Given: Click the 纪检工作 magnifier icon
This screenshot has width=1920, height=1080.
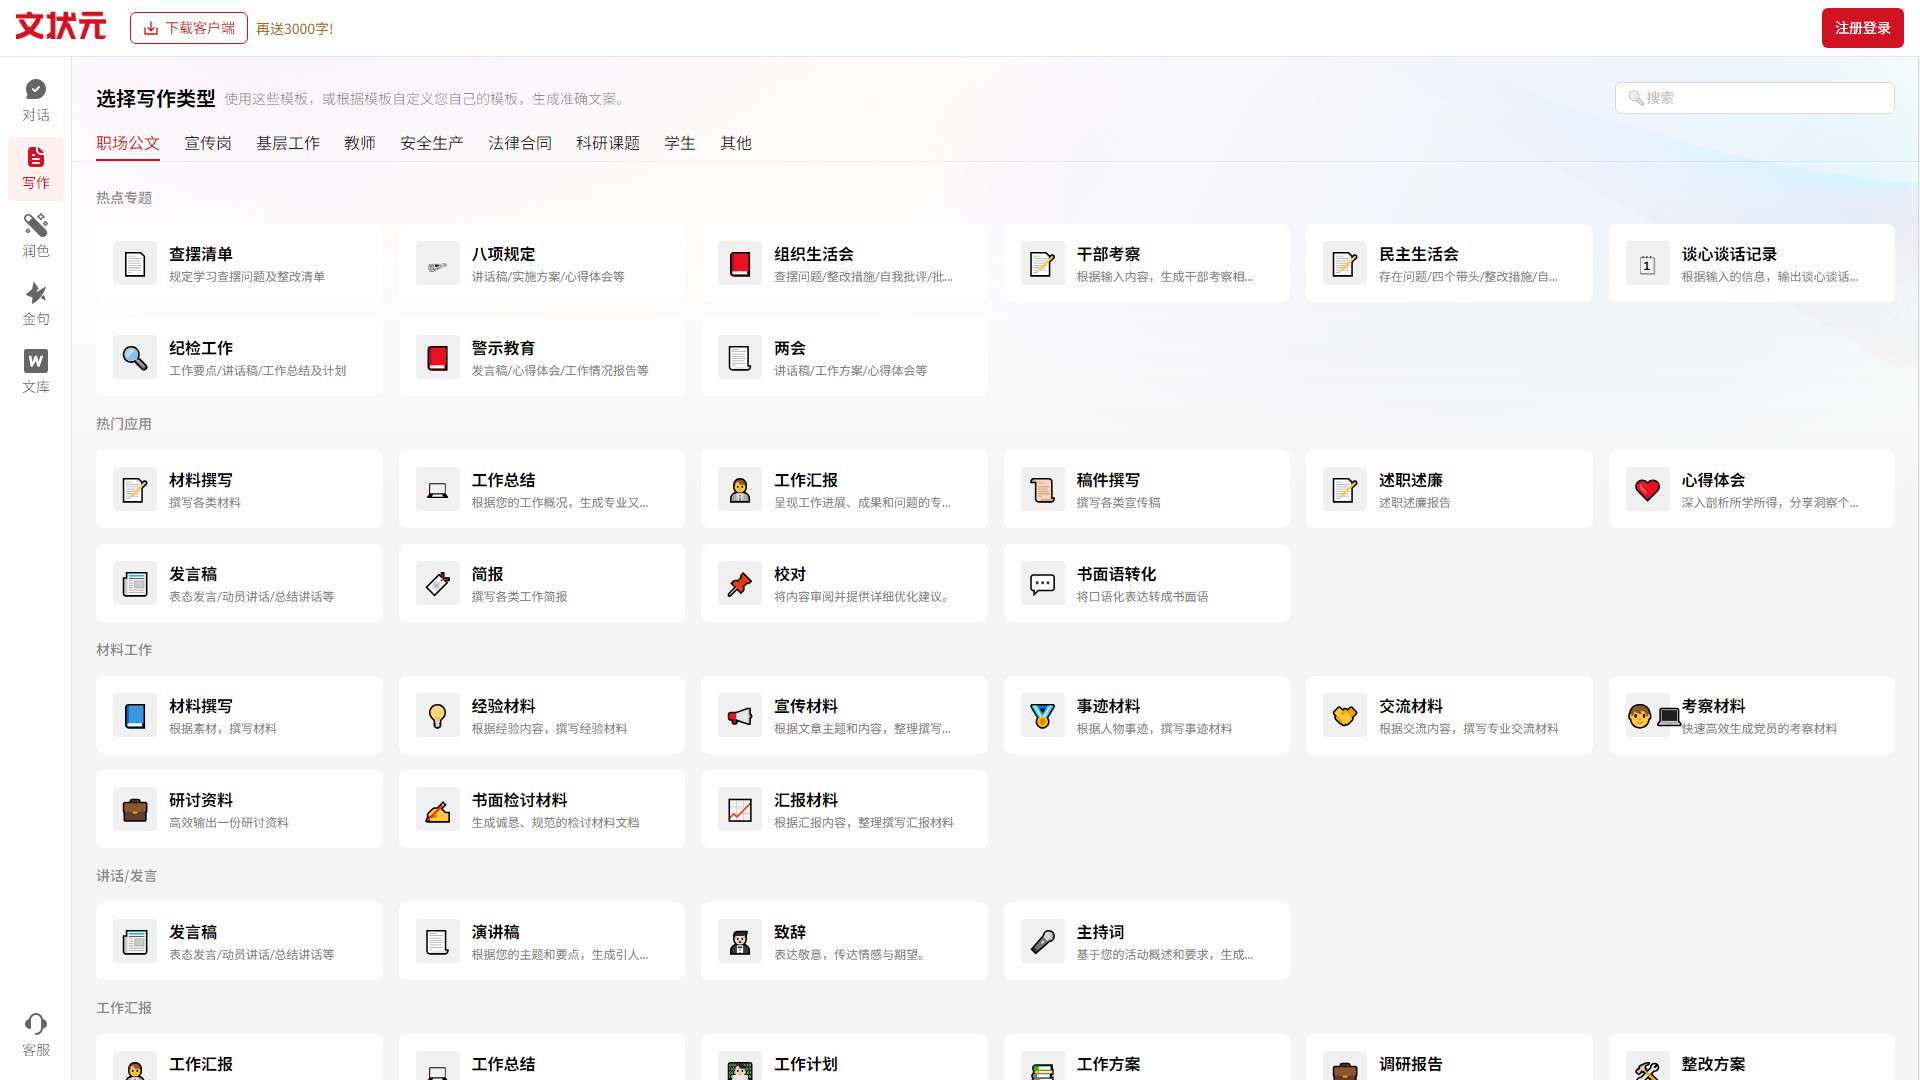Looking at the screenshot, I should point(135,358).
